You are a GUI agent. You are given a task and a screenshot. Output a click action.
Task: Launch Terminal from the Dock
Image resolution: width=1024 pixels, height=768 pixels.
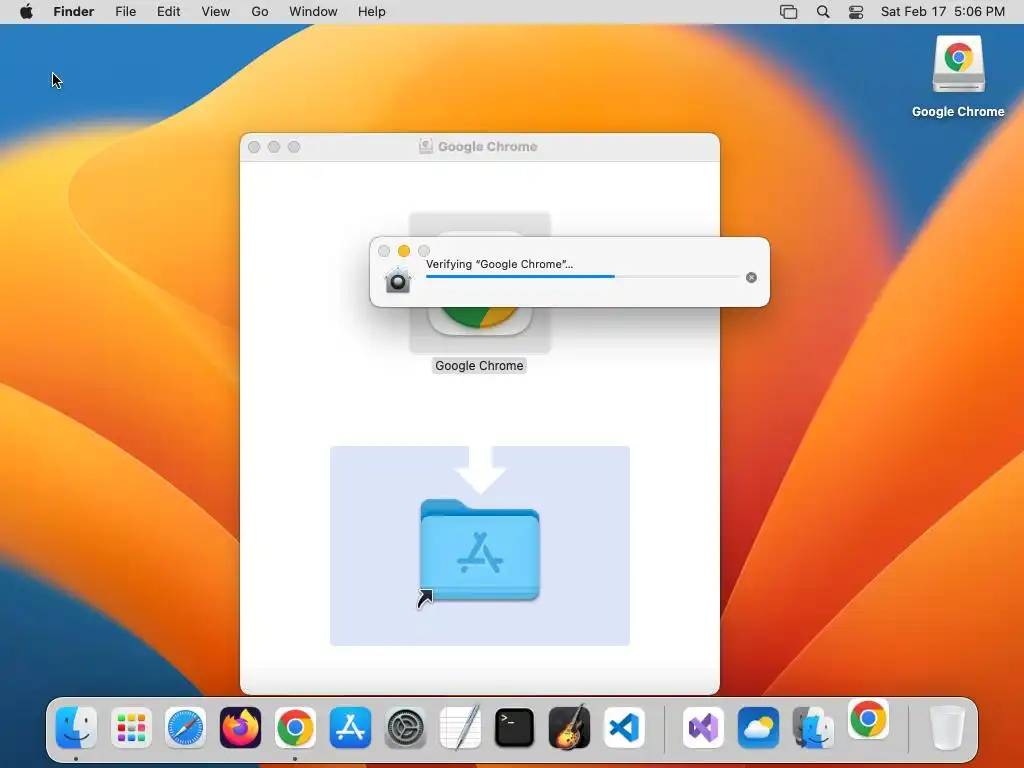515,727
